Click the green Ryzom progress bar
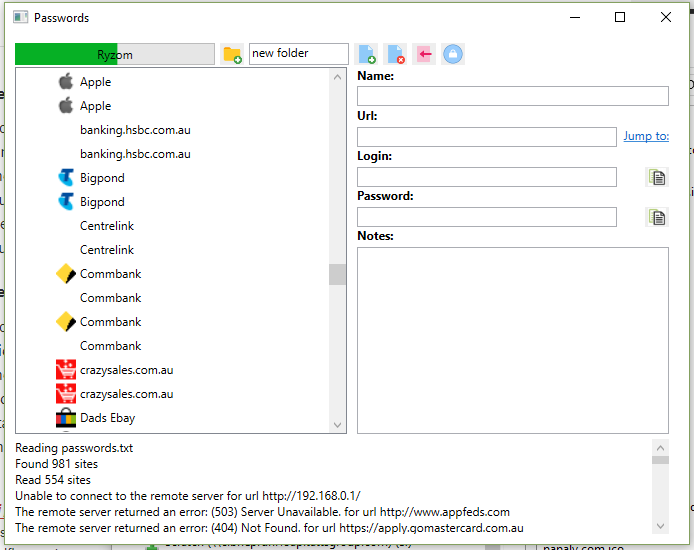The width and height of the screenshot is (694, 550). pos(115,54)
